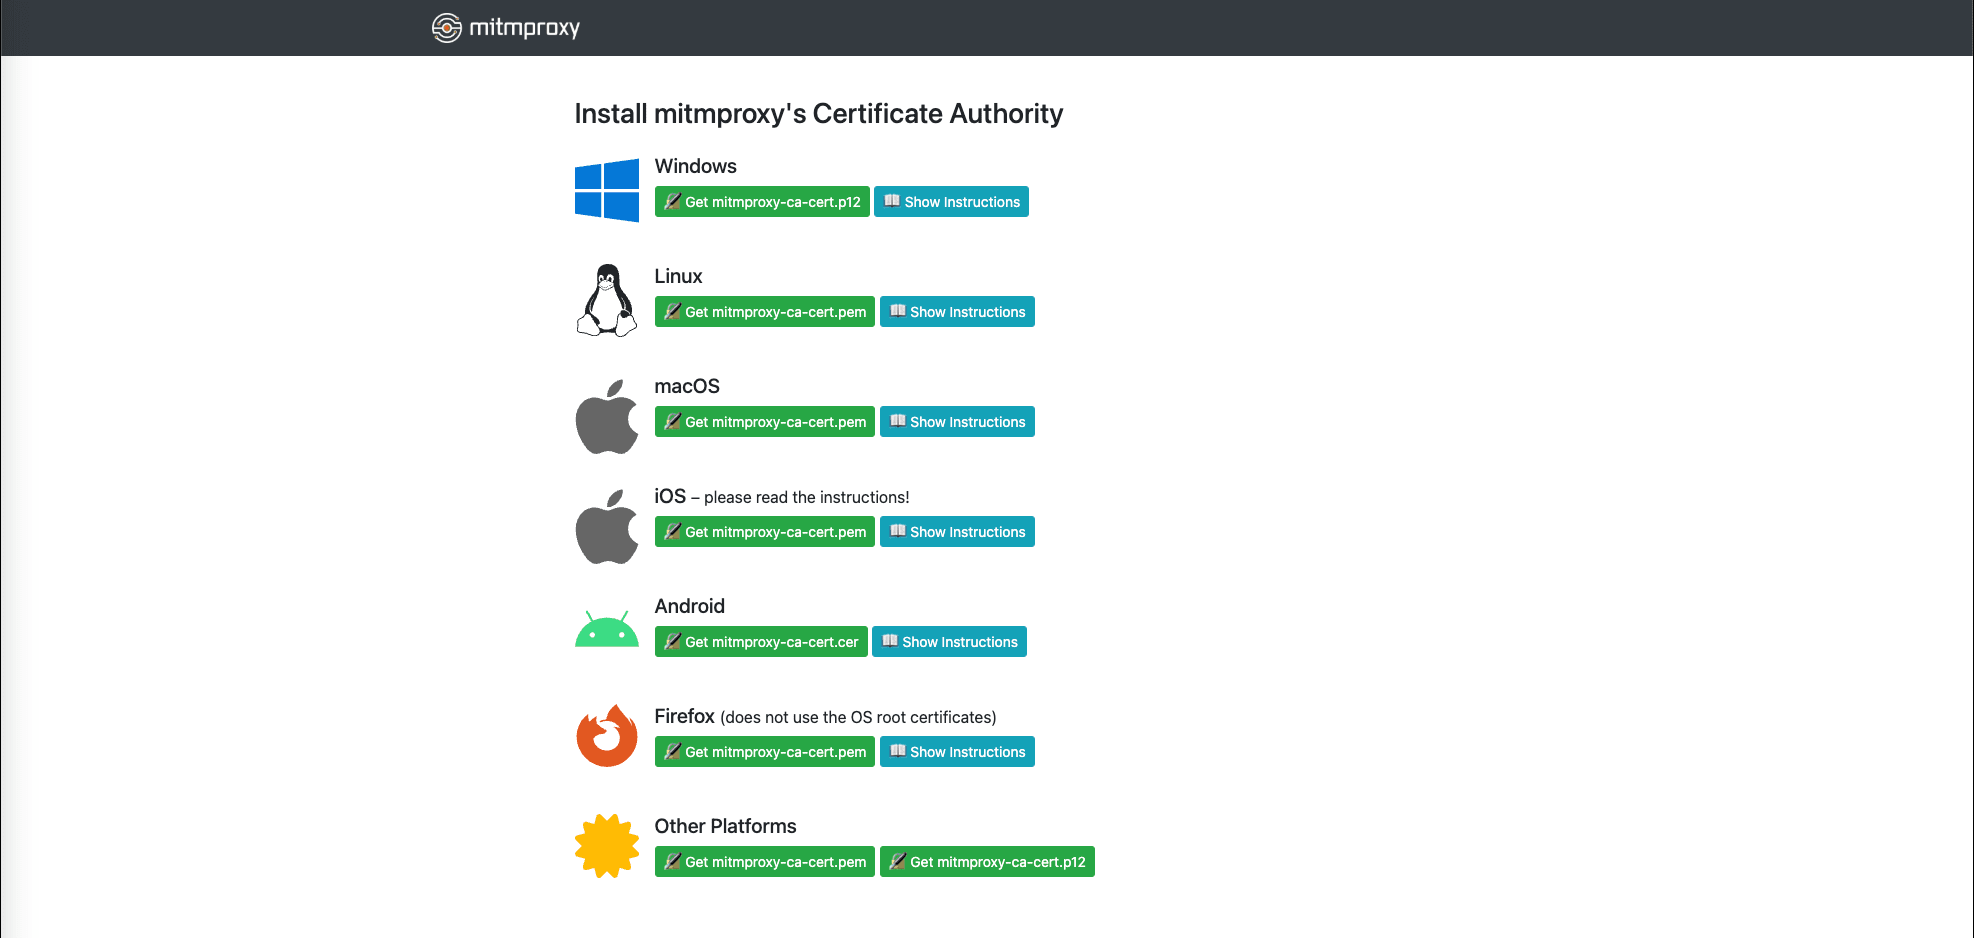Show Instructions for Linux

(957, 312)
